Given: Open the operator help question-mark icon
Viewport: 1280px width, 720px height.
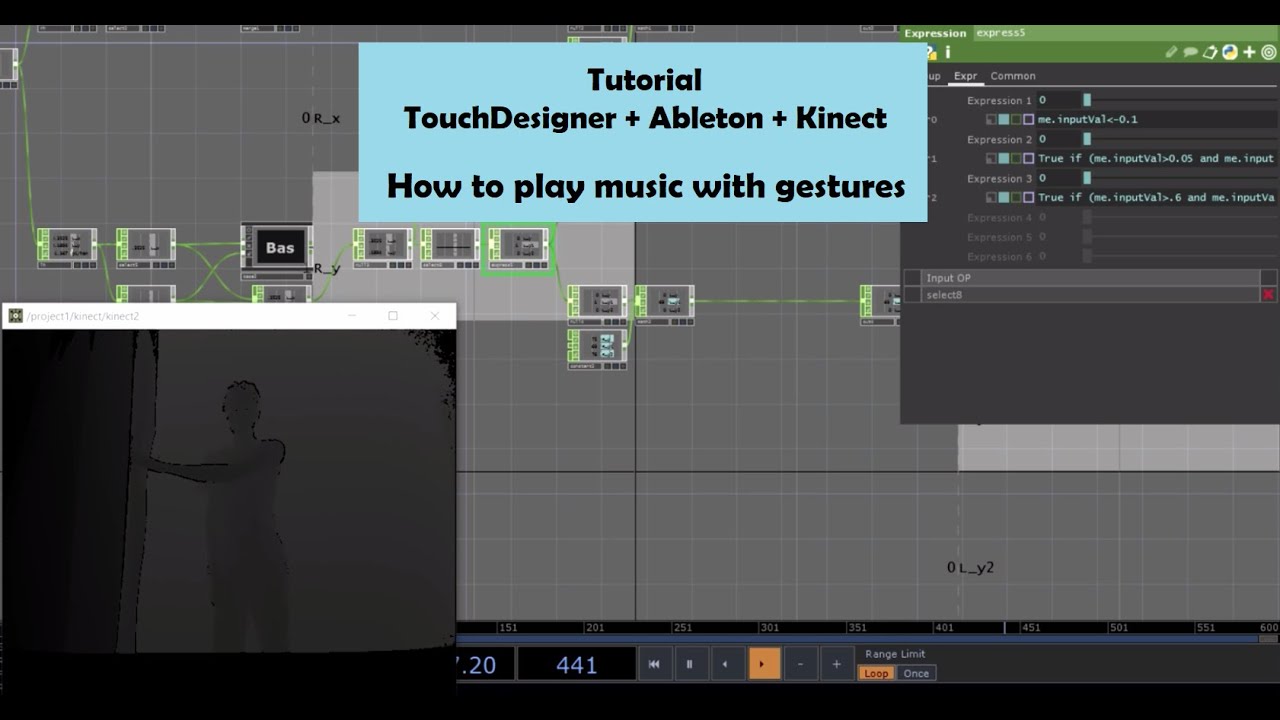Looking at the screenshot, I should pos(931,52).
